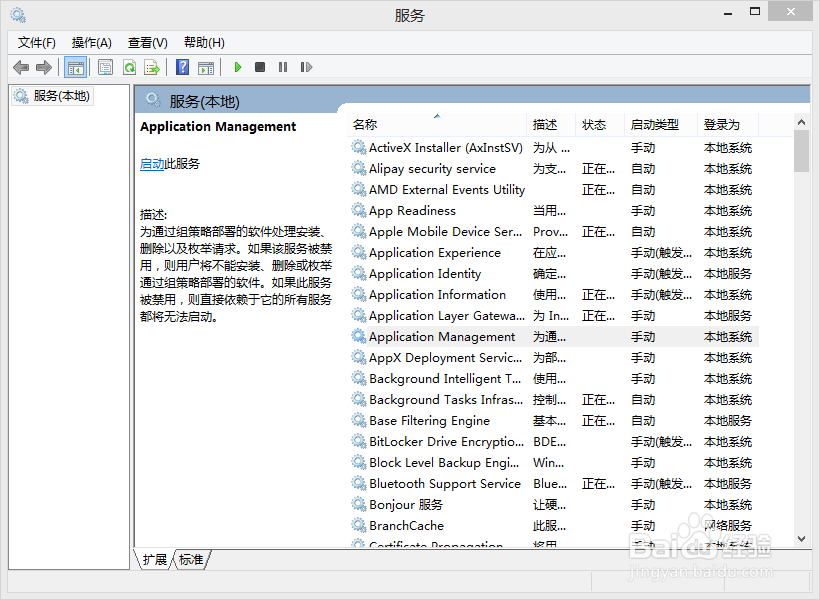The image size is (820, 600).
Task: Select Block Level Backup Engi... service
Action: (553, 462)
